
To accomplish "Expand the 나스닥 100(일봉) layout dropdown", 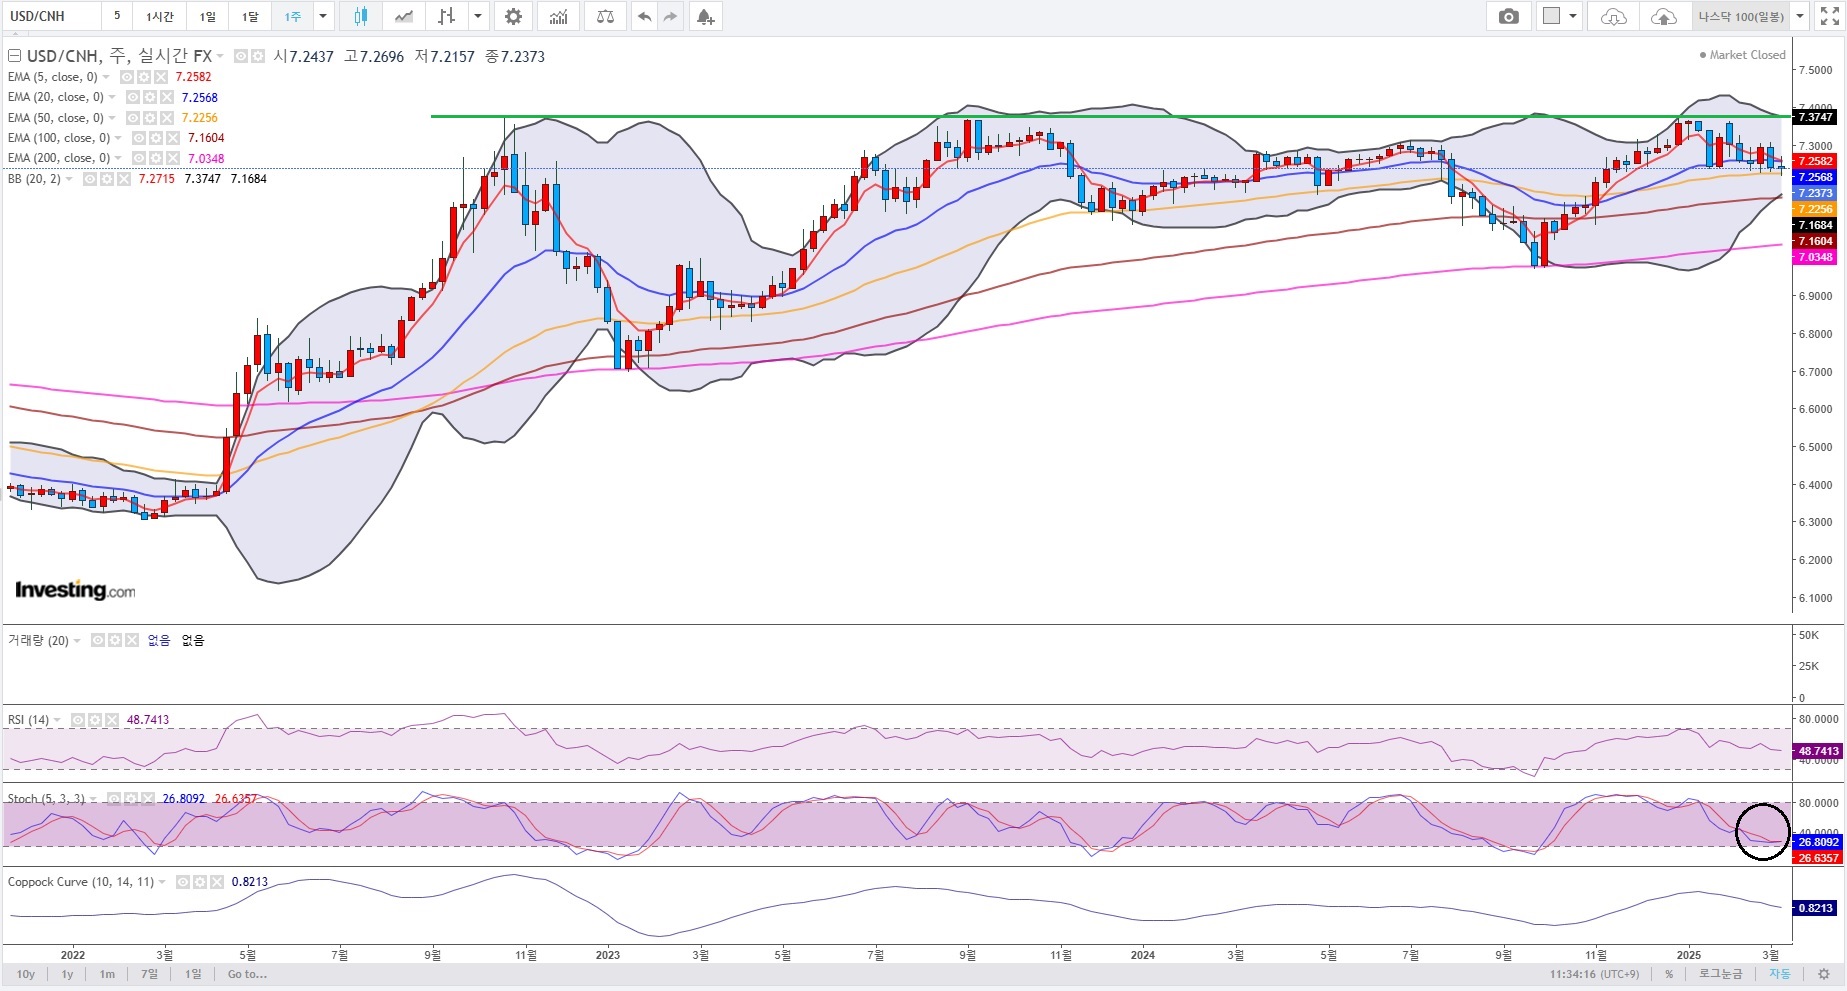I will tap(1800, 16).
